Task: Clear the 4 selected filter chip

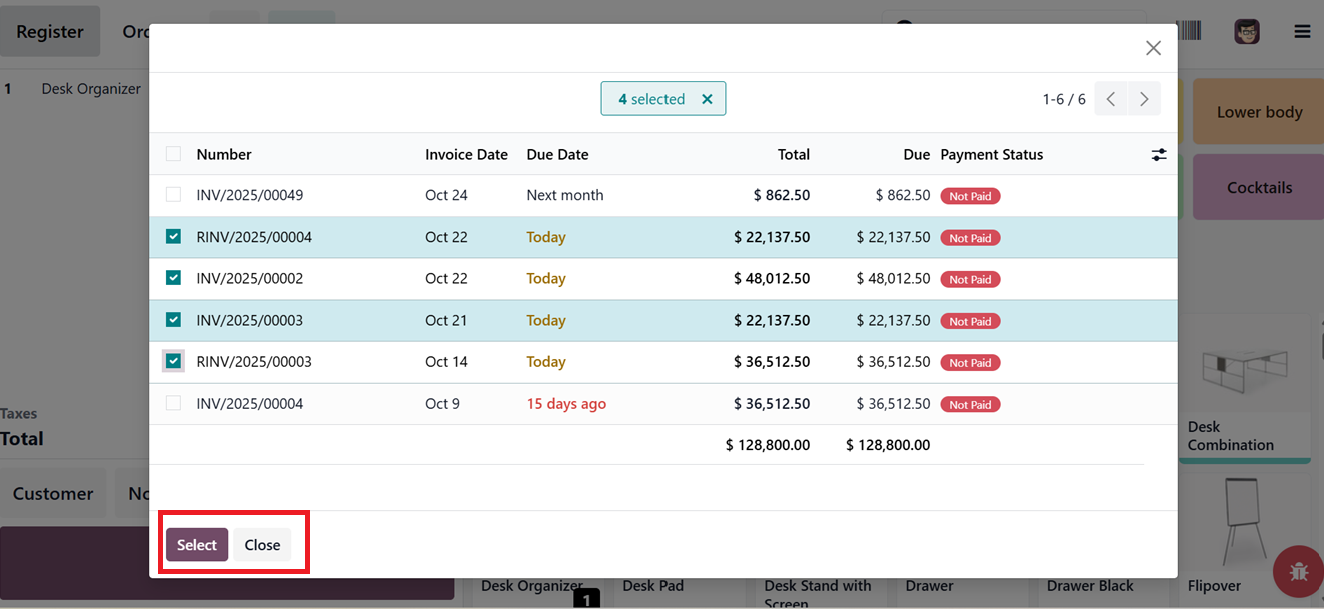Action: (x=707, y=99)
